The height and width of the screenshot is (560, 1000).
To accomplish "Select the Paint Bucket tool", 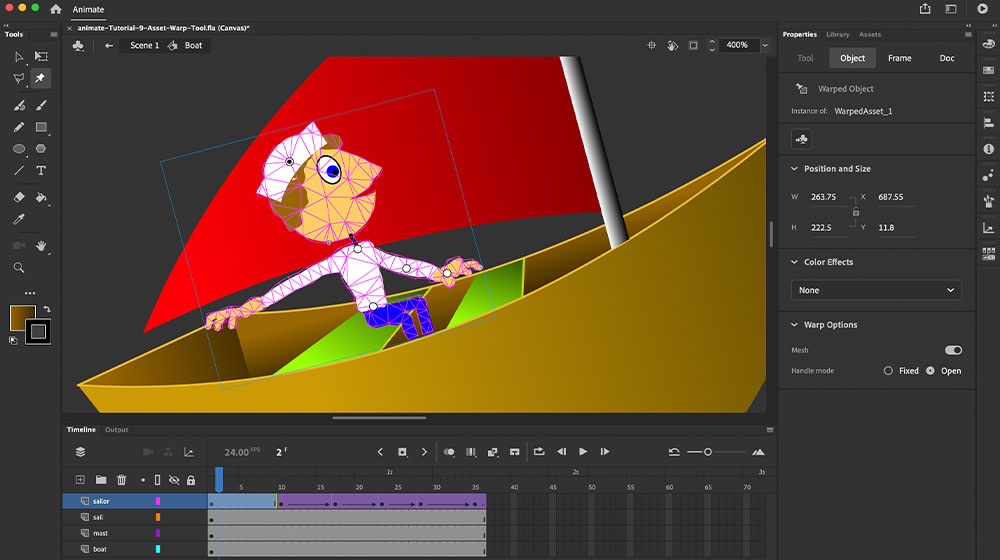I will pos(41,198).
